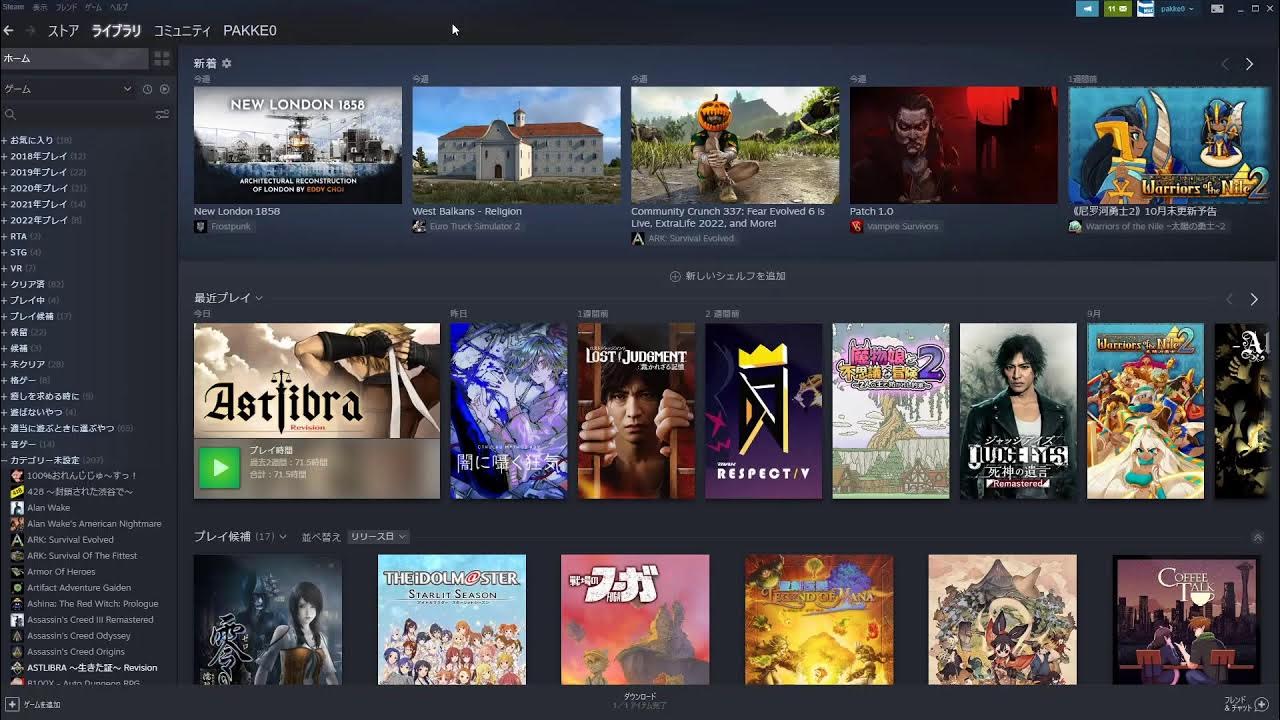Open advanced filter sliders icon

pos(162,115)
